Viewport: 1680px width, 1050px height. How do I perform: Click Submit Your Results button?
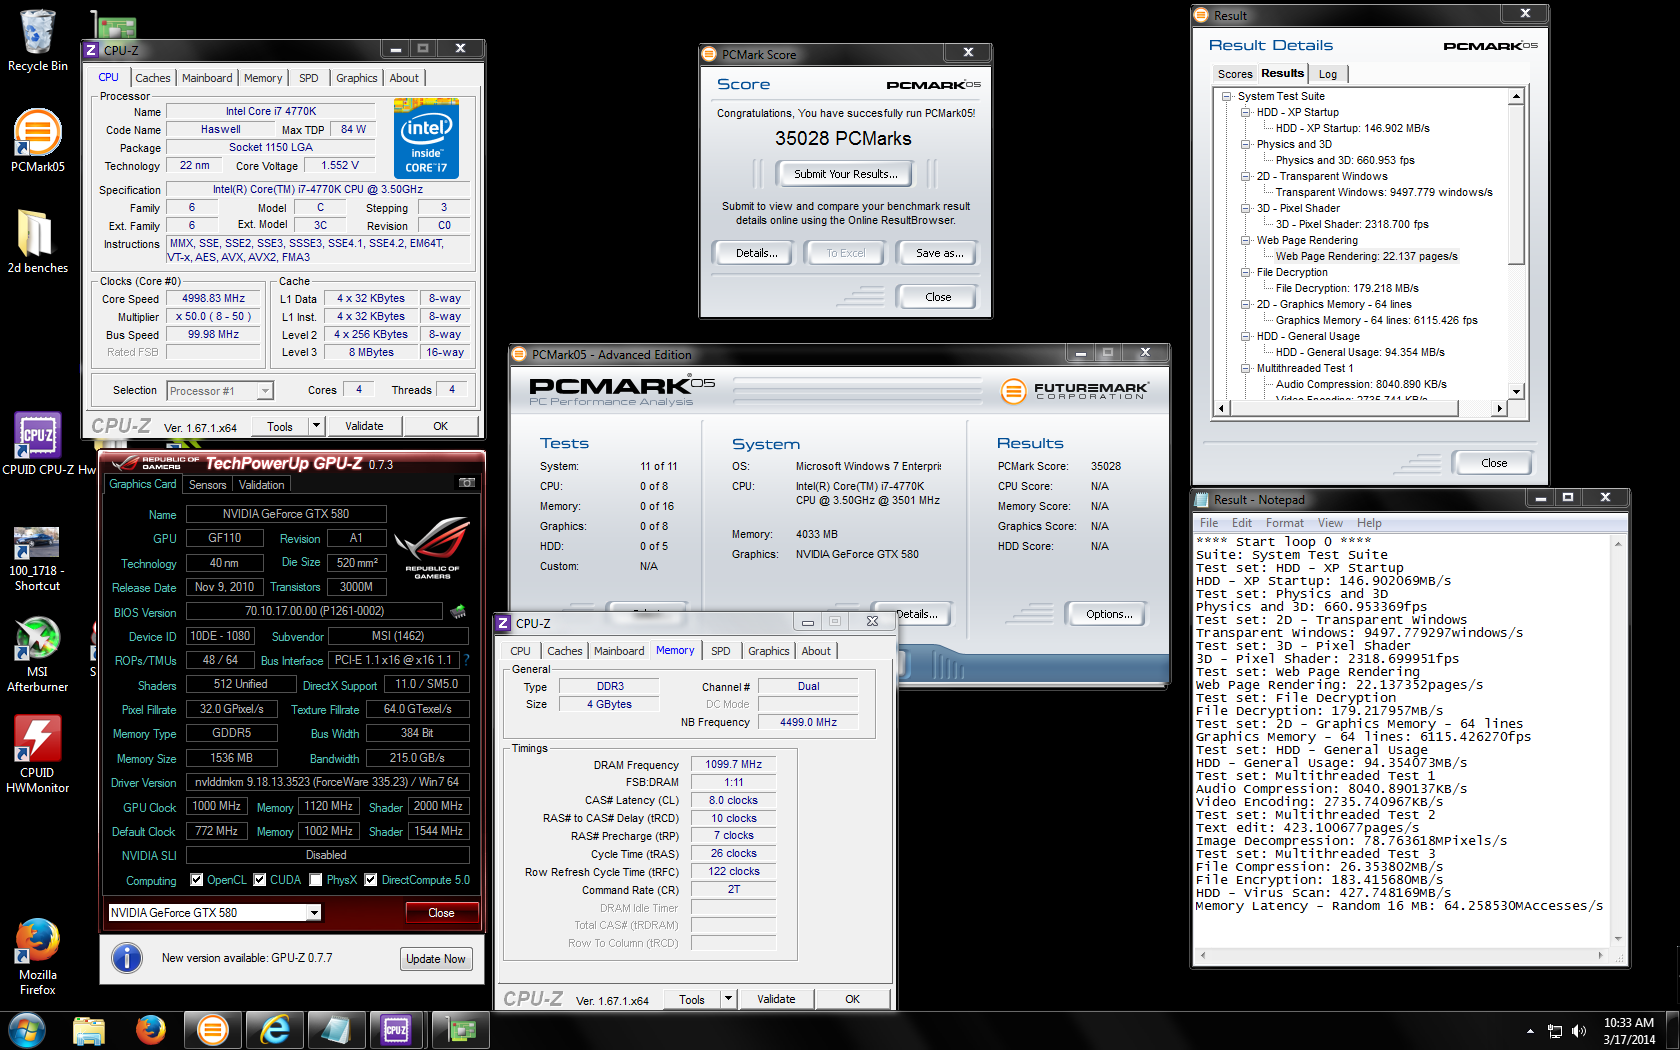point(845,174)
